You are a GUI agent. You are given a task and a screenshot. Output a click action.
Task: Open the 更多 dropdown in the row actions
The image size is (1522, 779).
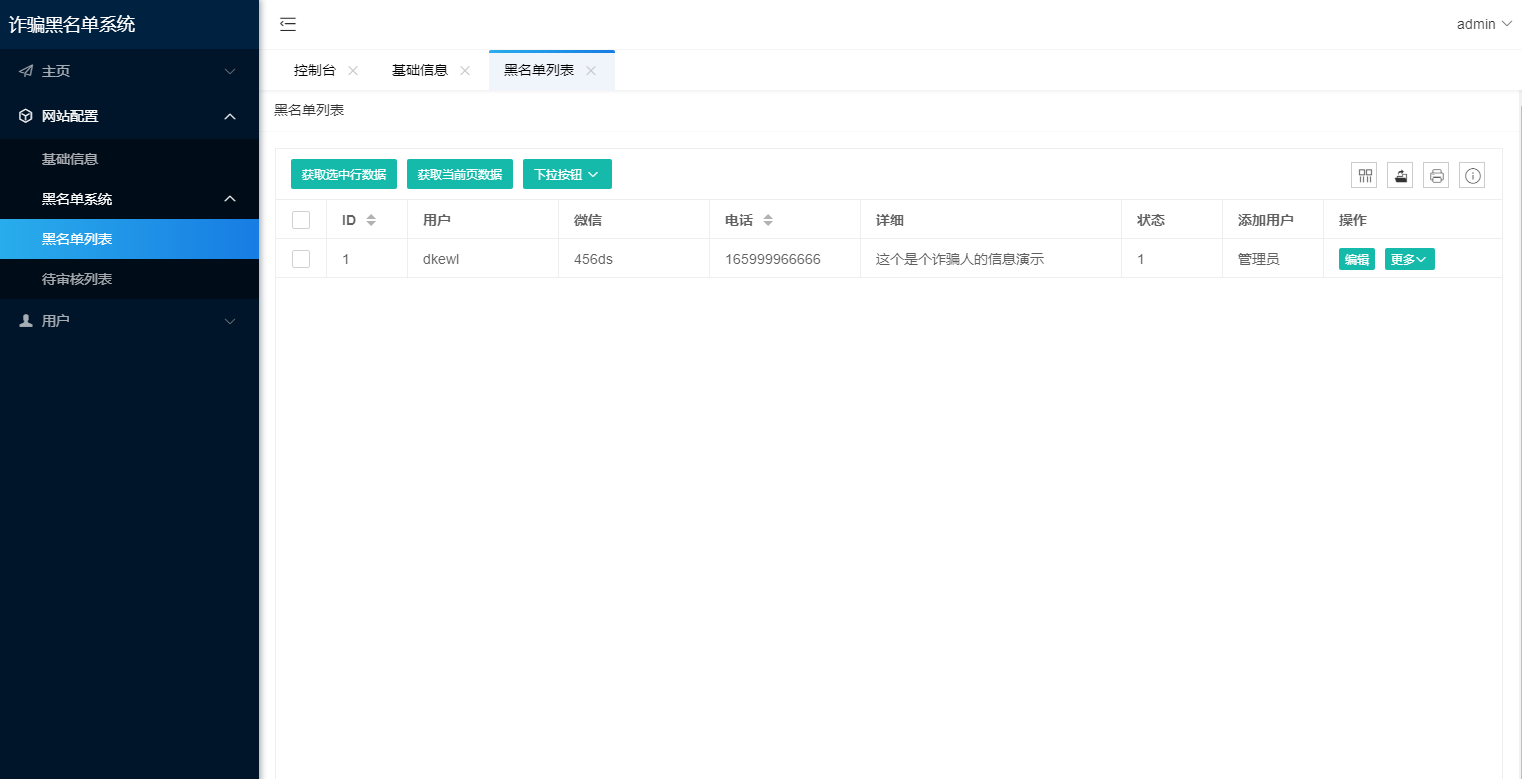(1409, 258)
